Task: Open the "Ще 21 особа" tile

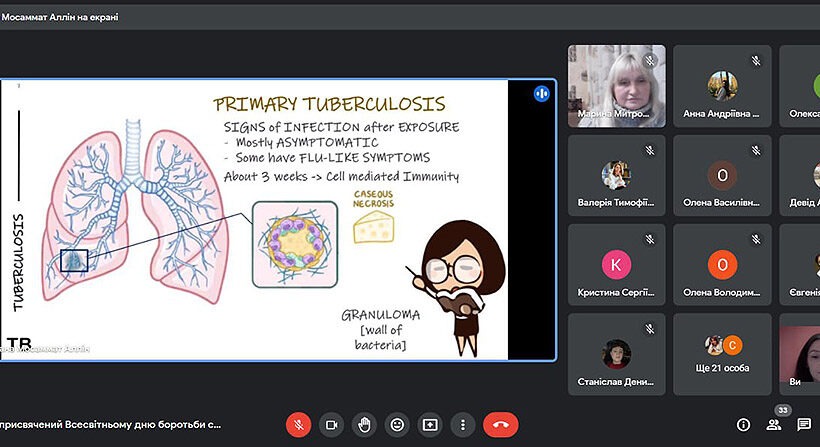Action: (x=722, y=354)
